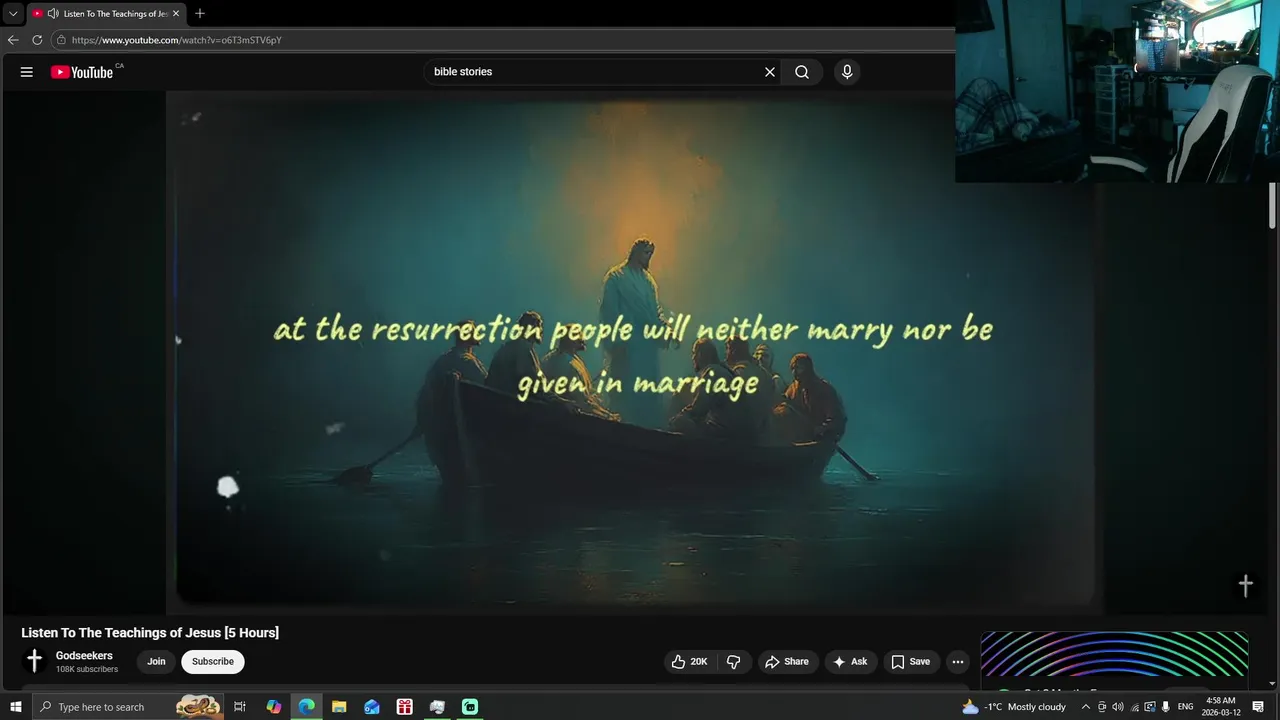Open the weather widget '-1°C Mostly cloudy'

click(x=1014, y=707)
